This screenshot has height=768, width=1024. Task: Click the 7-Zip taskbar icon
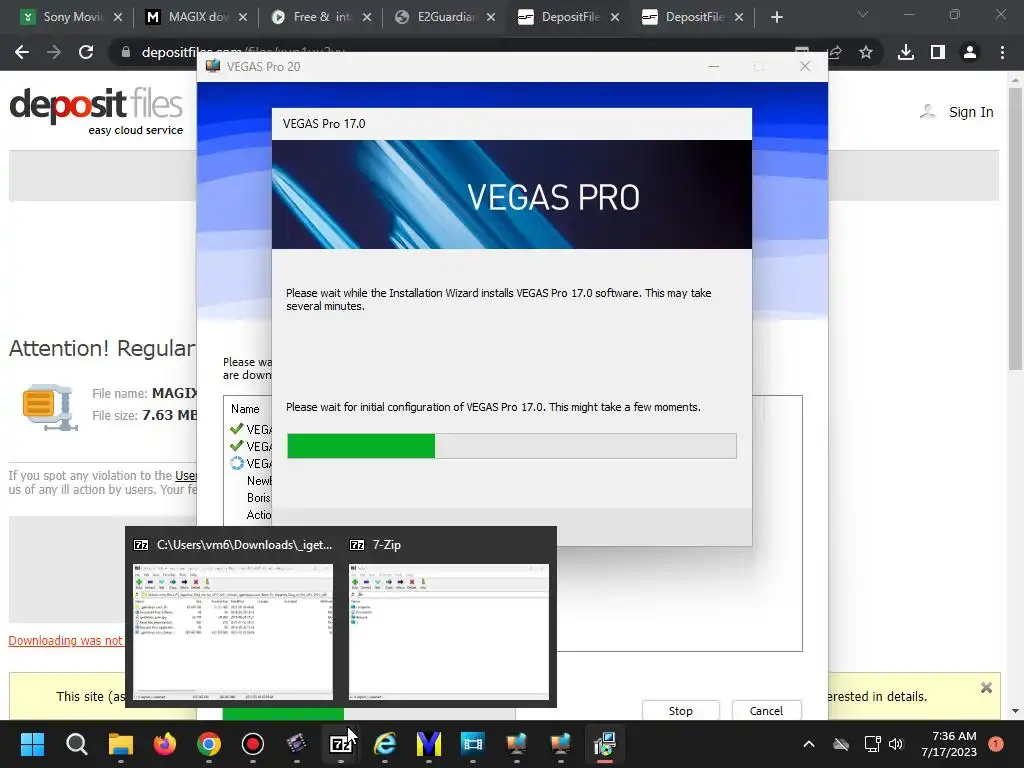[340, 744]
